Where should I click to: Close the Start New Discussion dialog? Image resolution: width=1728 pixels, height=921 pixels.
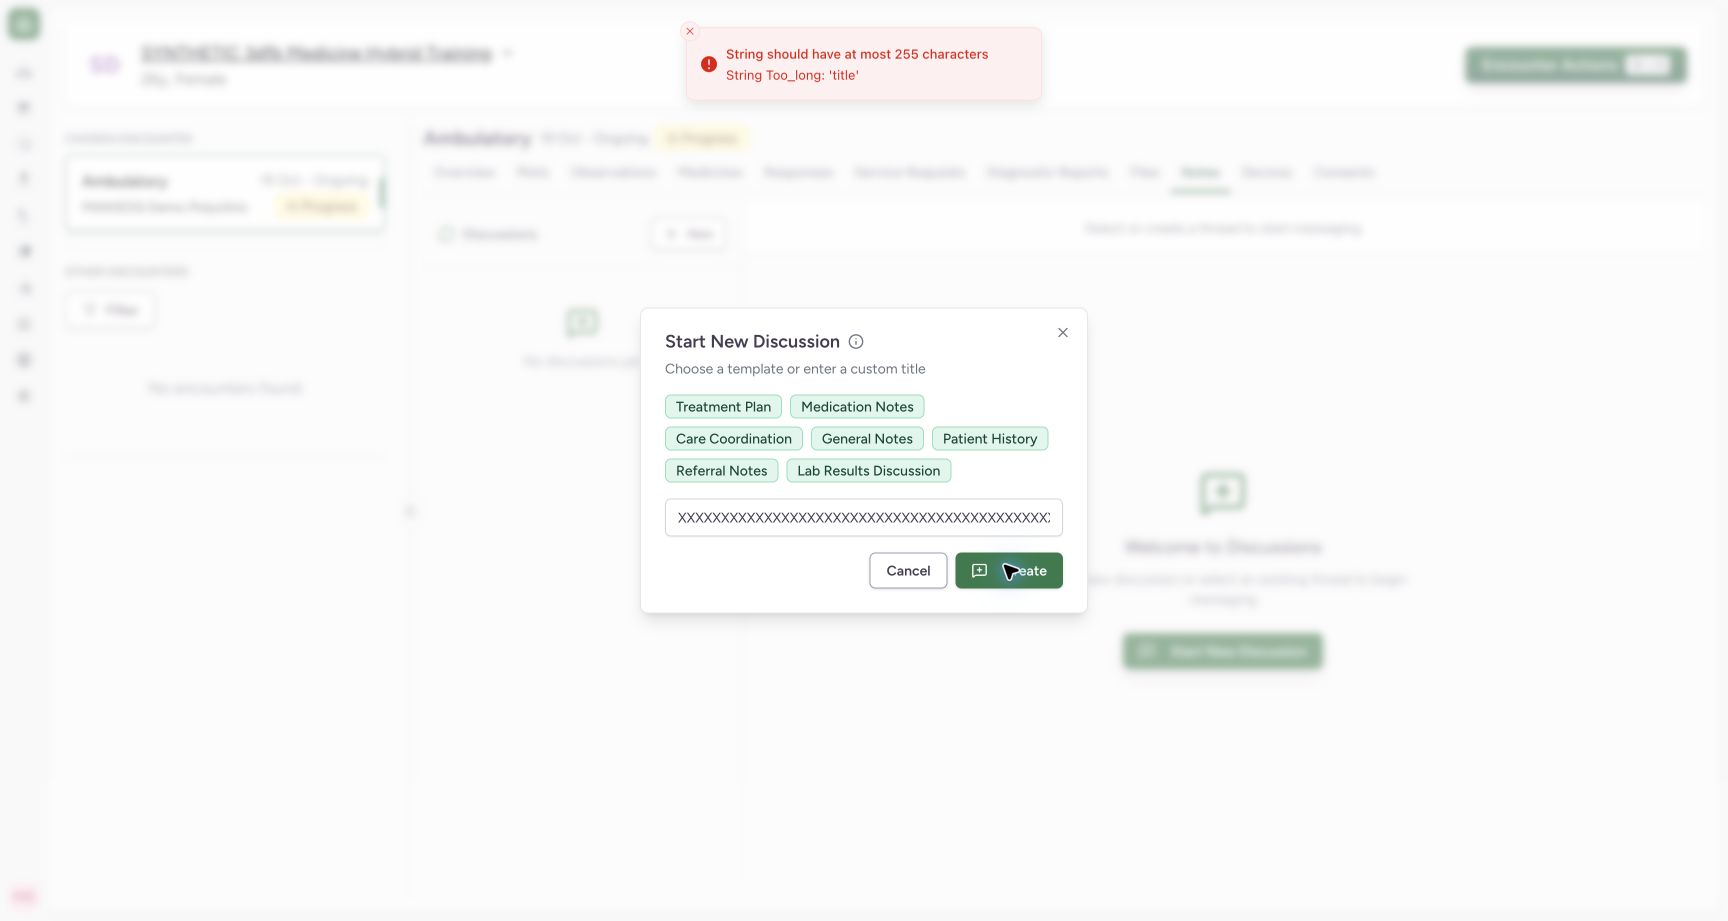1063,333
